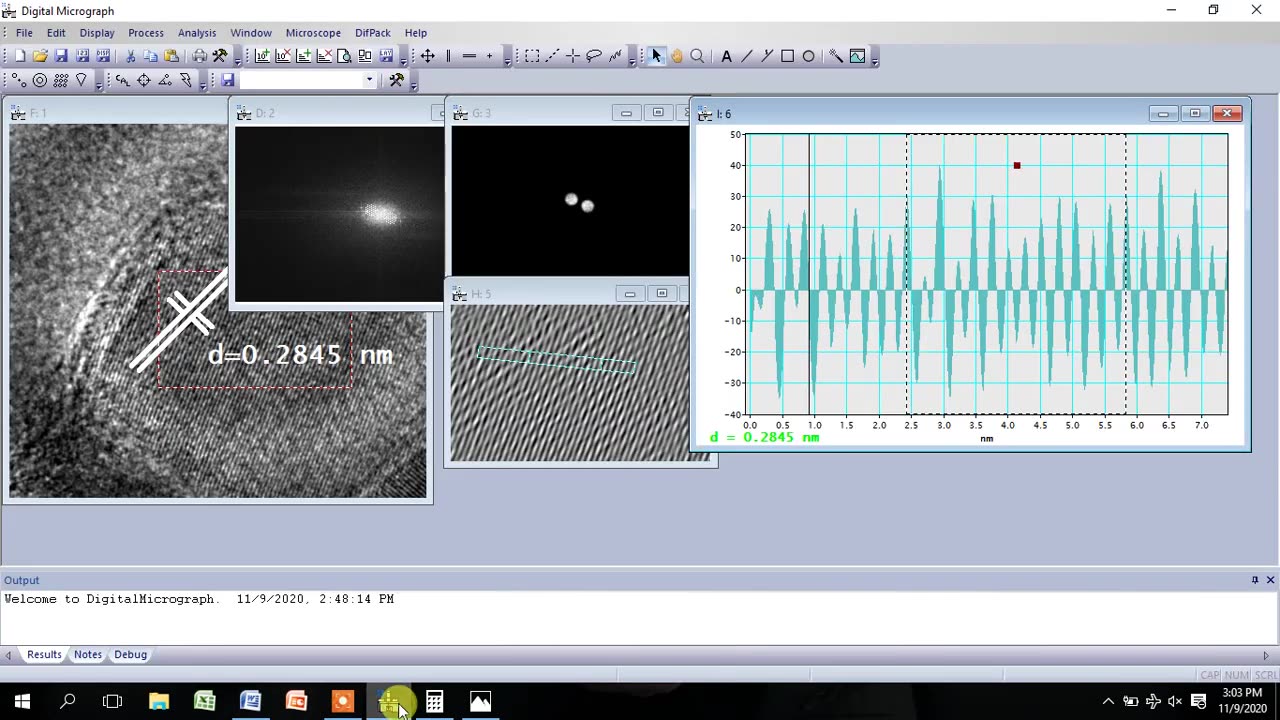Select the four-arrow move tool

[x=427, y=56]
